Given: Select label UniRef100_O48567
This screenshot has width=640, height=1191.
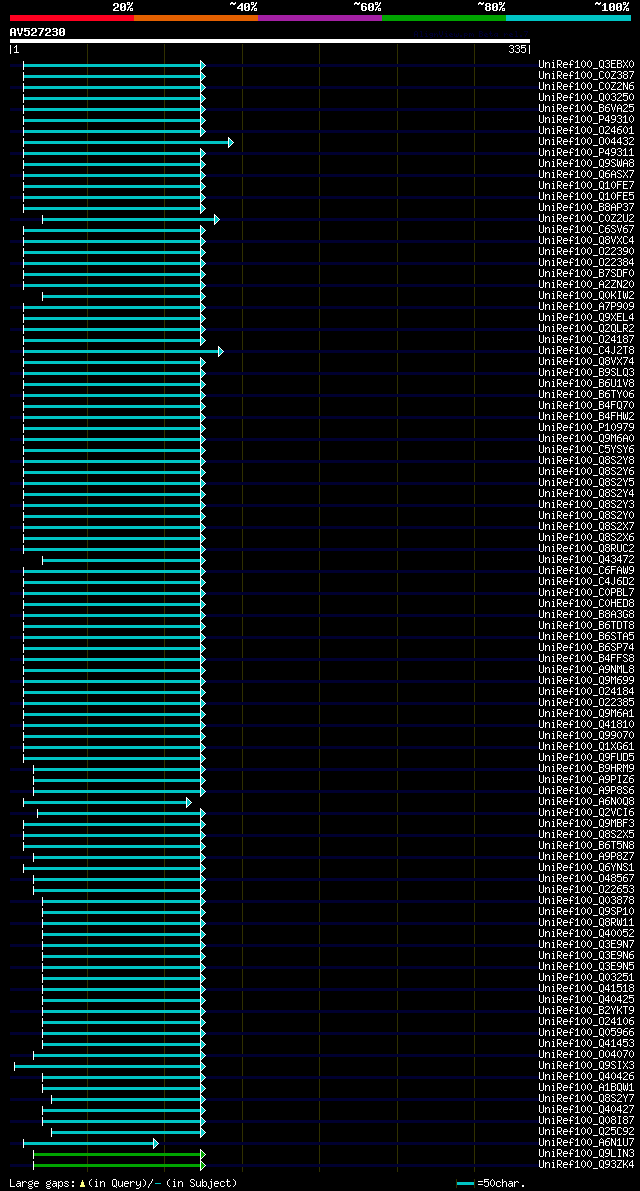Looking at the screenshot, I should click(586, 880).
